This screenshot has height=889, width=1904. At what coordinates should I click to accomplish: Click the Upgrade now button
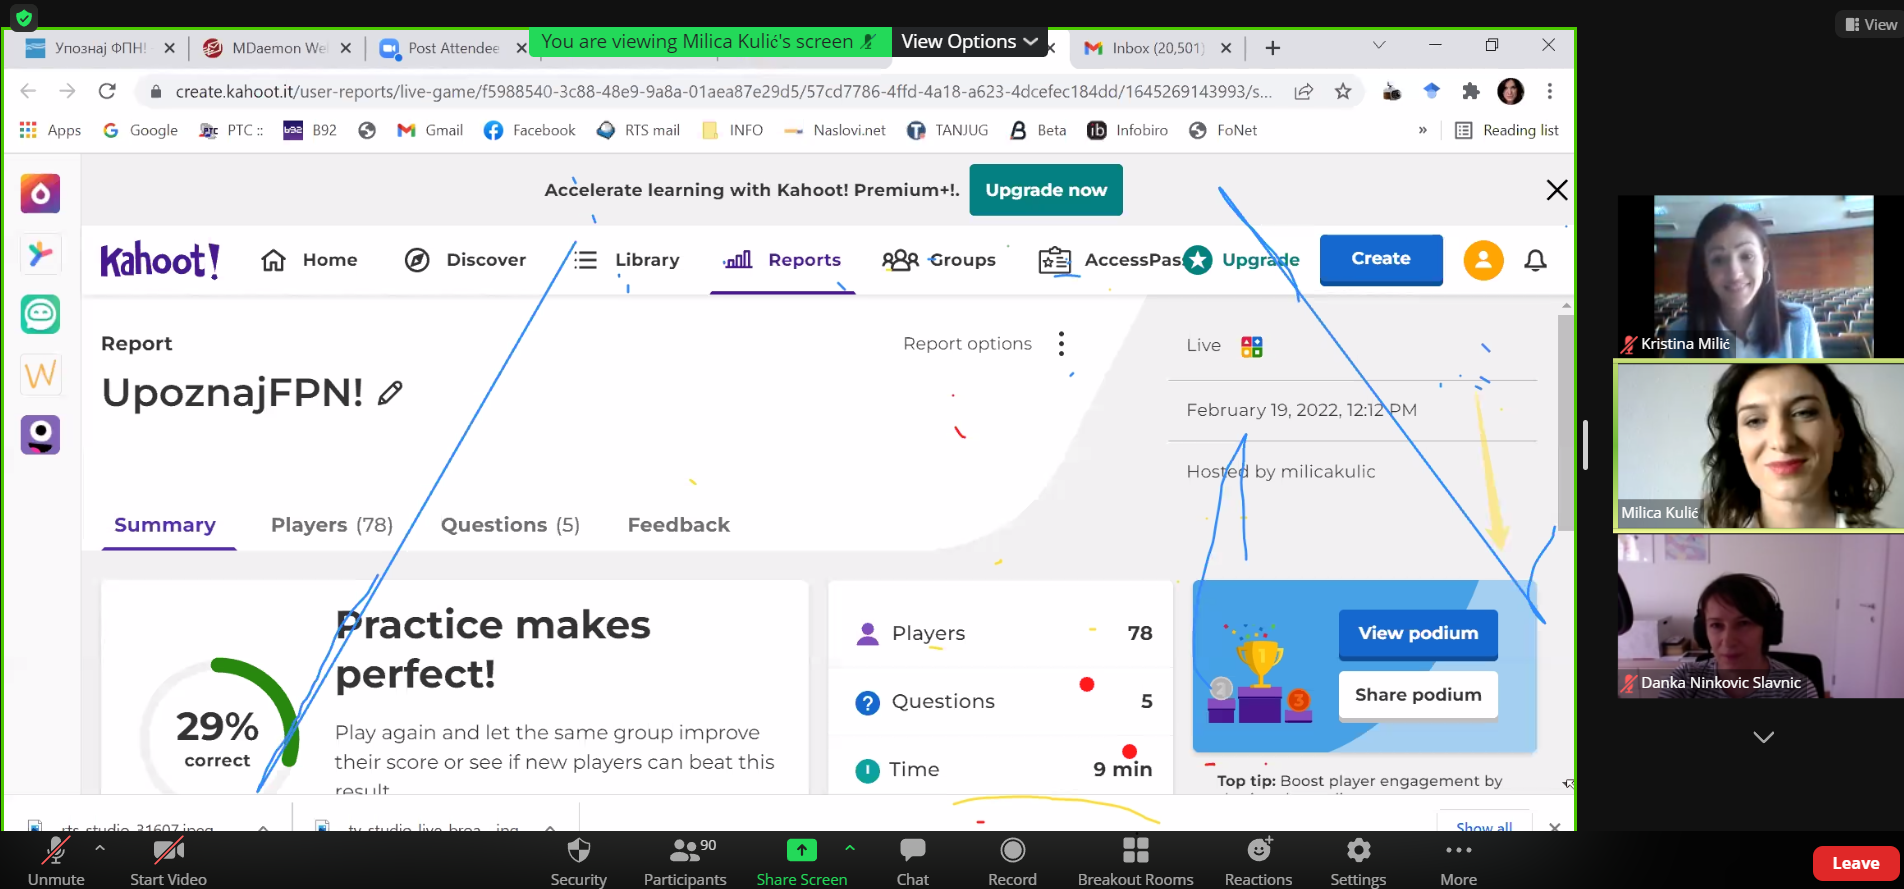click(1046, 190)
